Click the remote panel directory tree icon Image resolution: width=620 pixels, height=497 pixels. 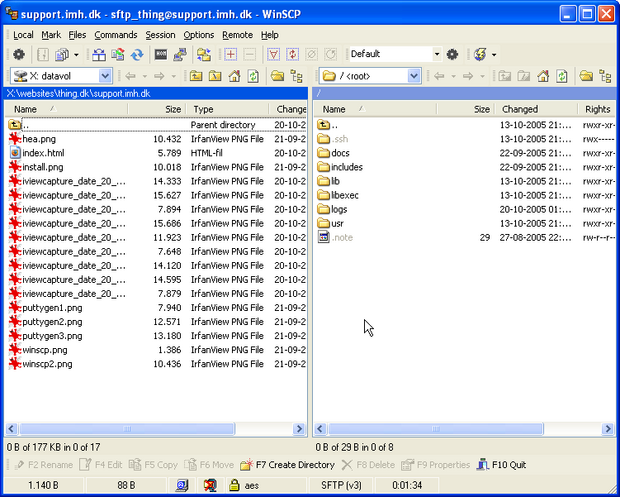pos(605,76)
